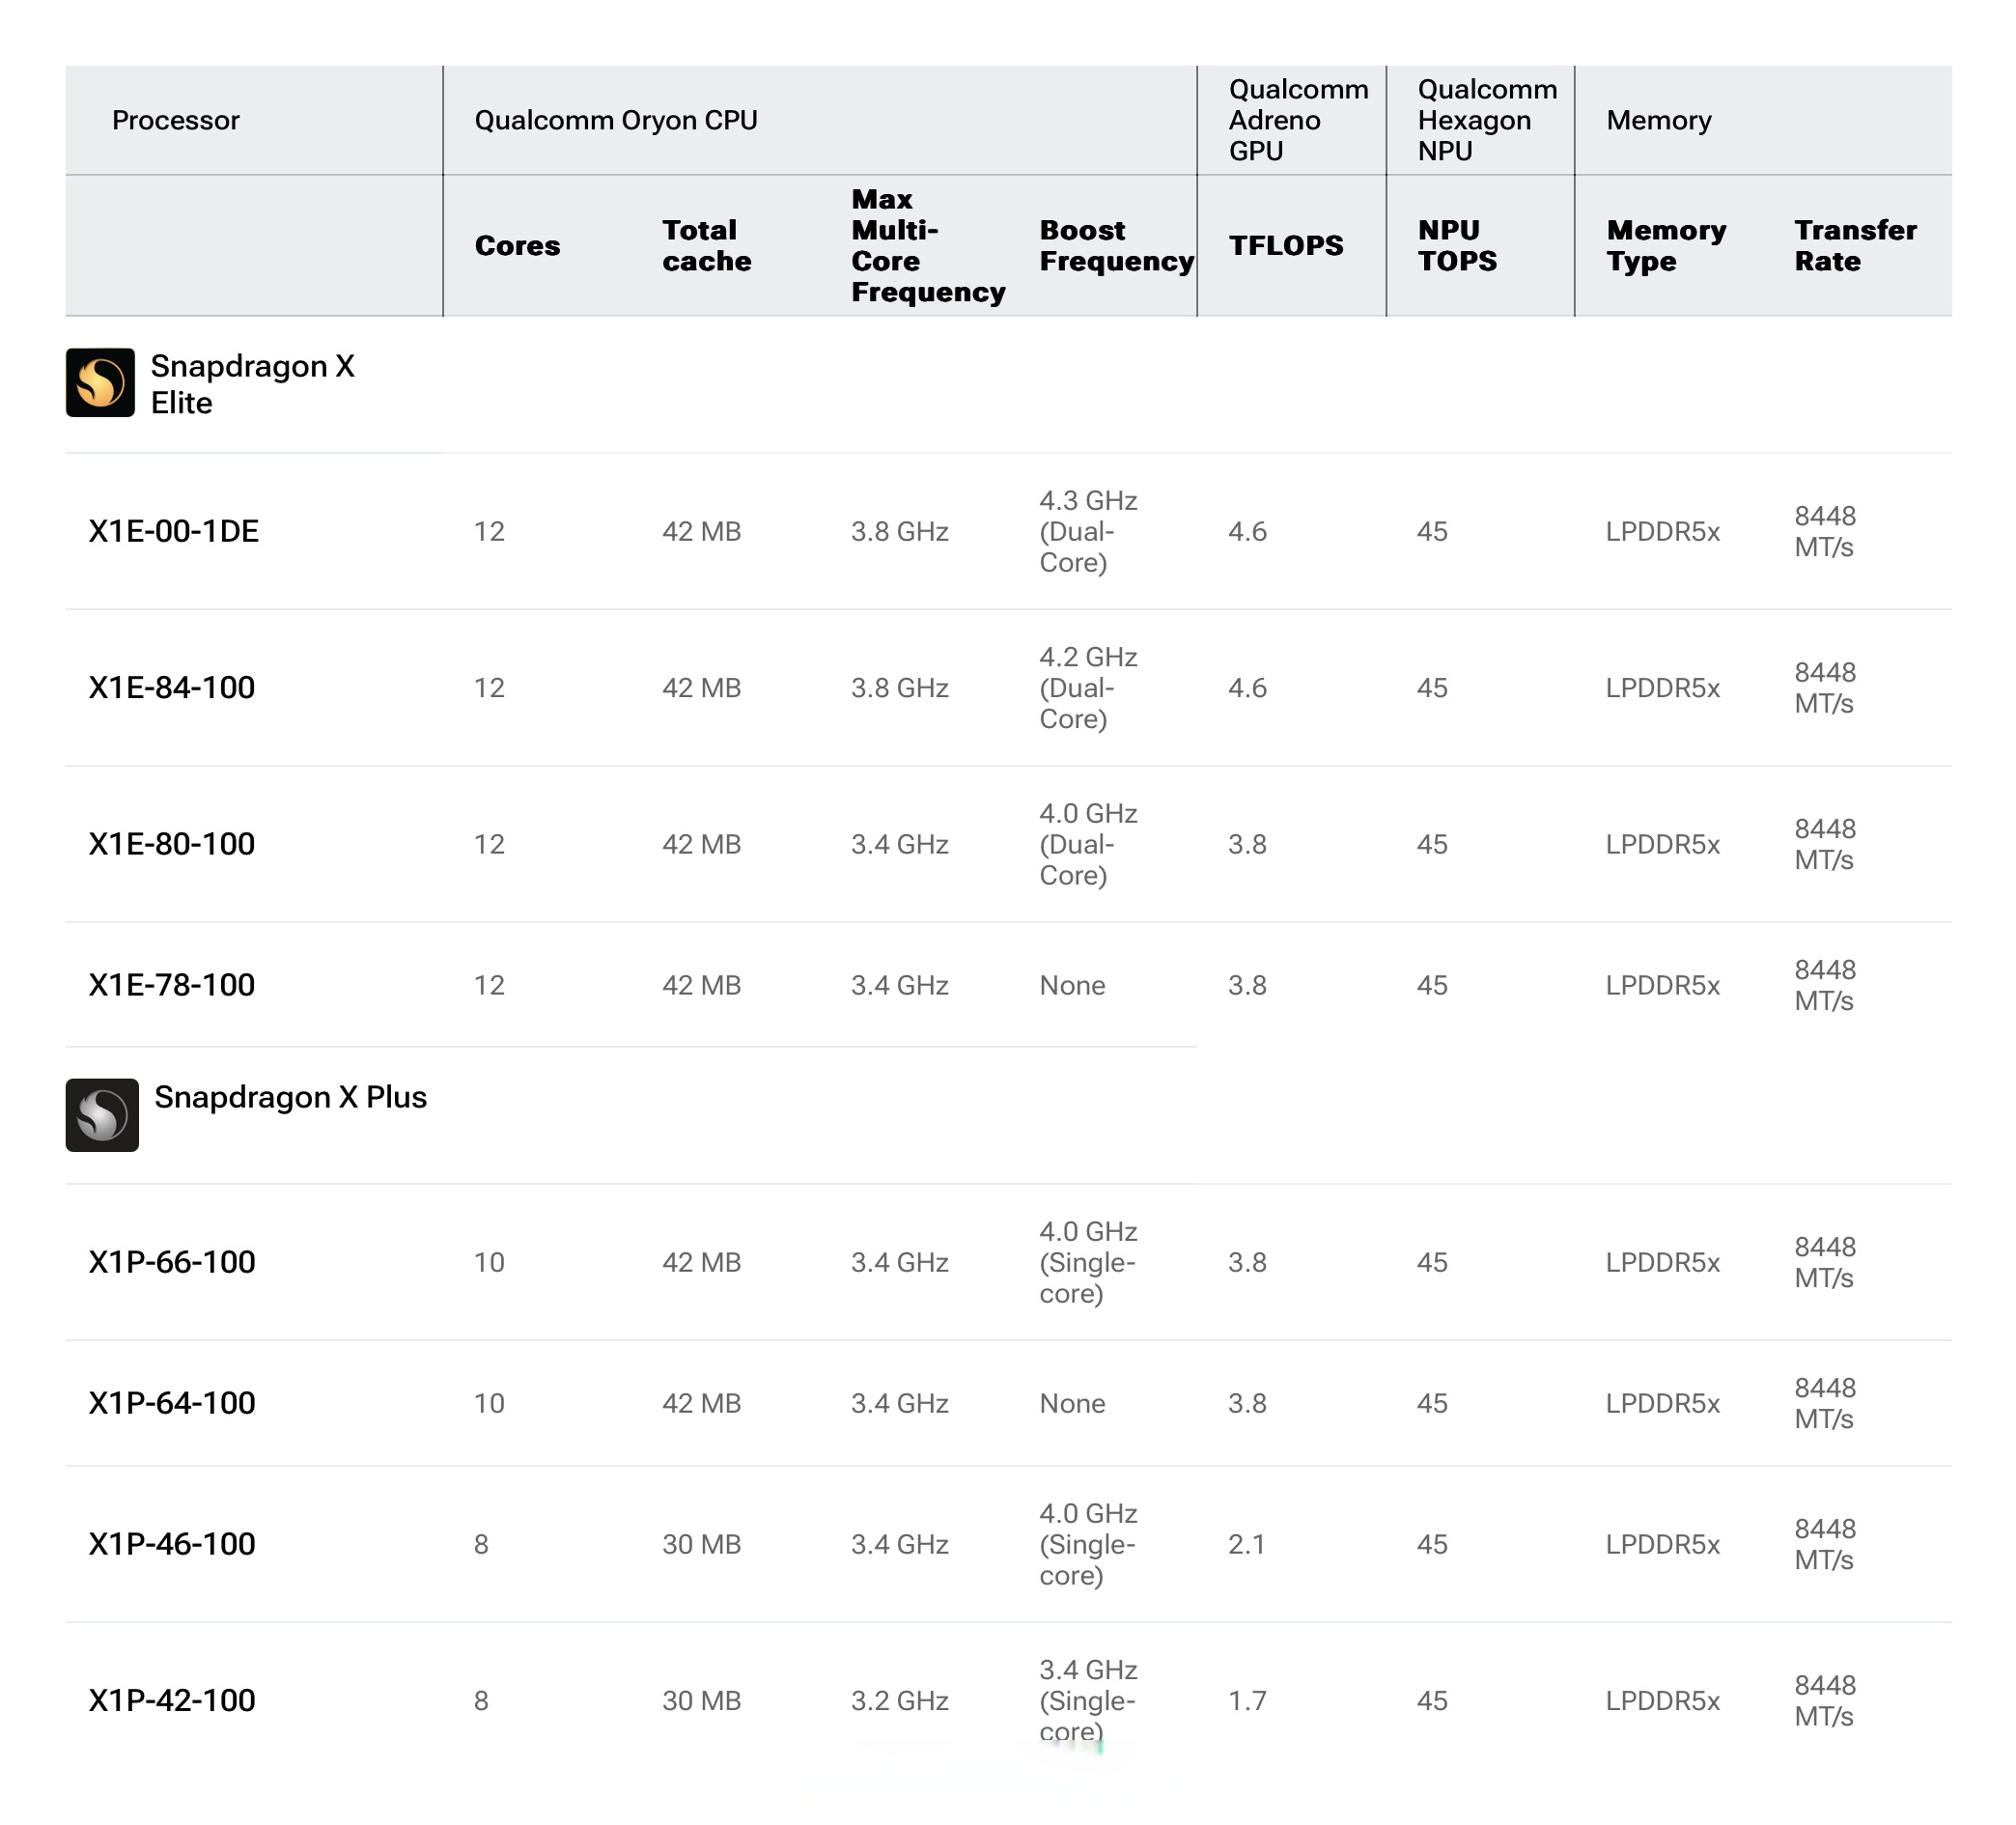Click the X1E-78-100 processor name
The image size is (2016, 1825).
171,985
